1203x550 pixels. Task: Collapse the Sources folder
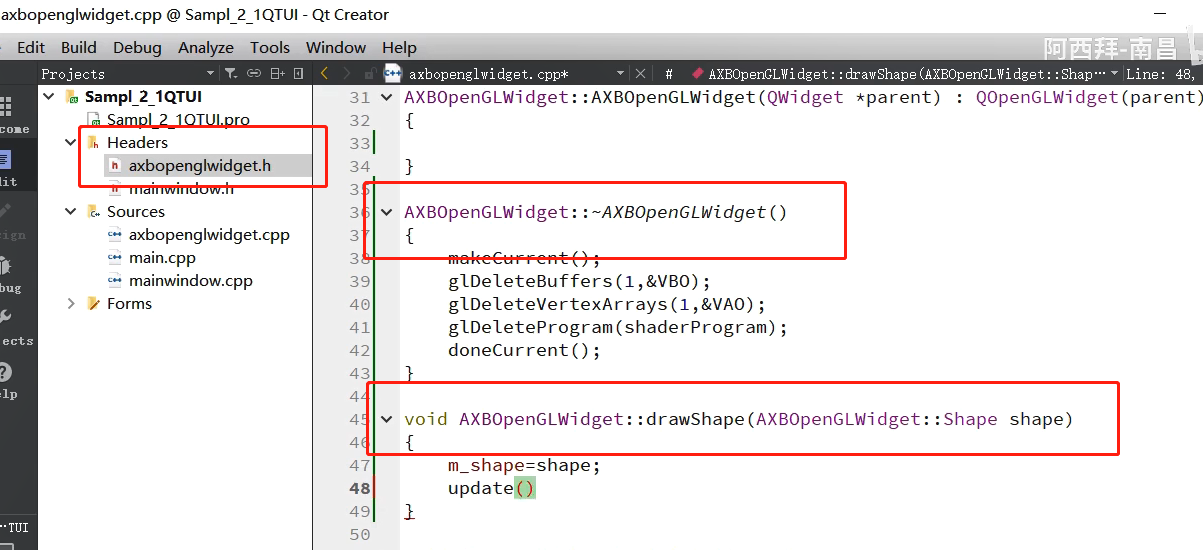[70, 211]
